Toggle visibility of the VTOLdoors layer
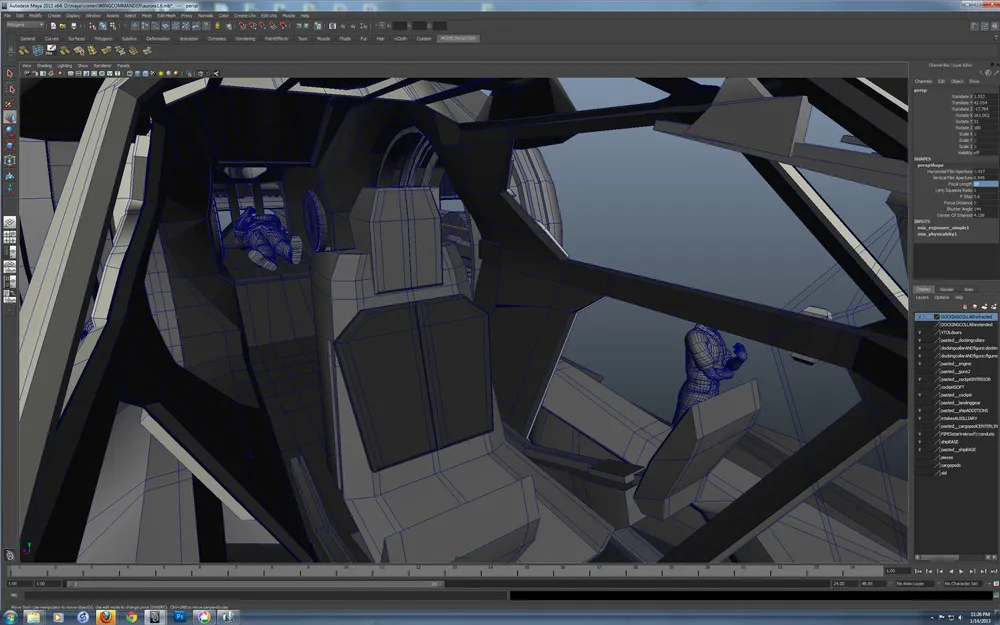Screen dimensions: 1000x625 [919, 333]
